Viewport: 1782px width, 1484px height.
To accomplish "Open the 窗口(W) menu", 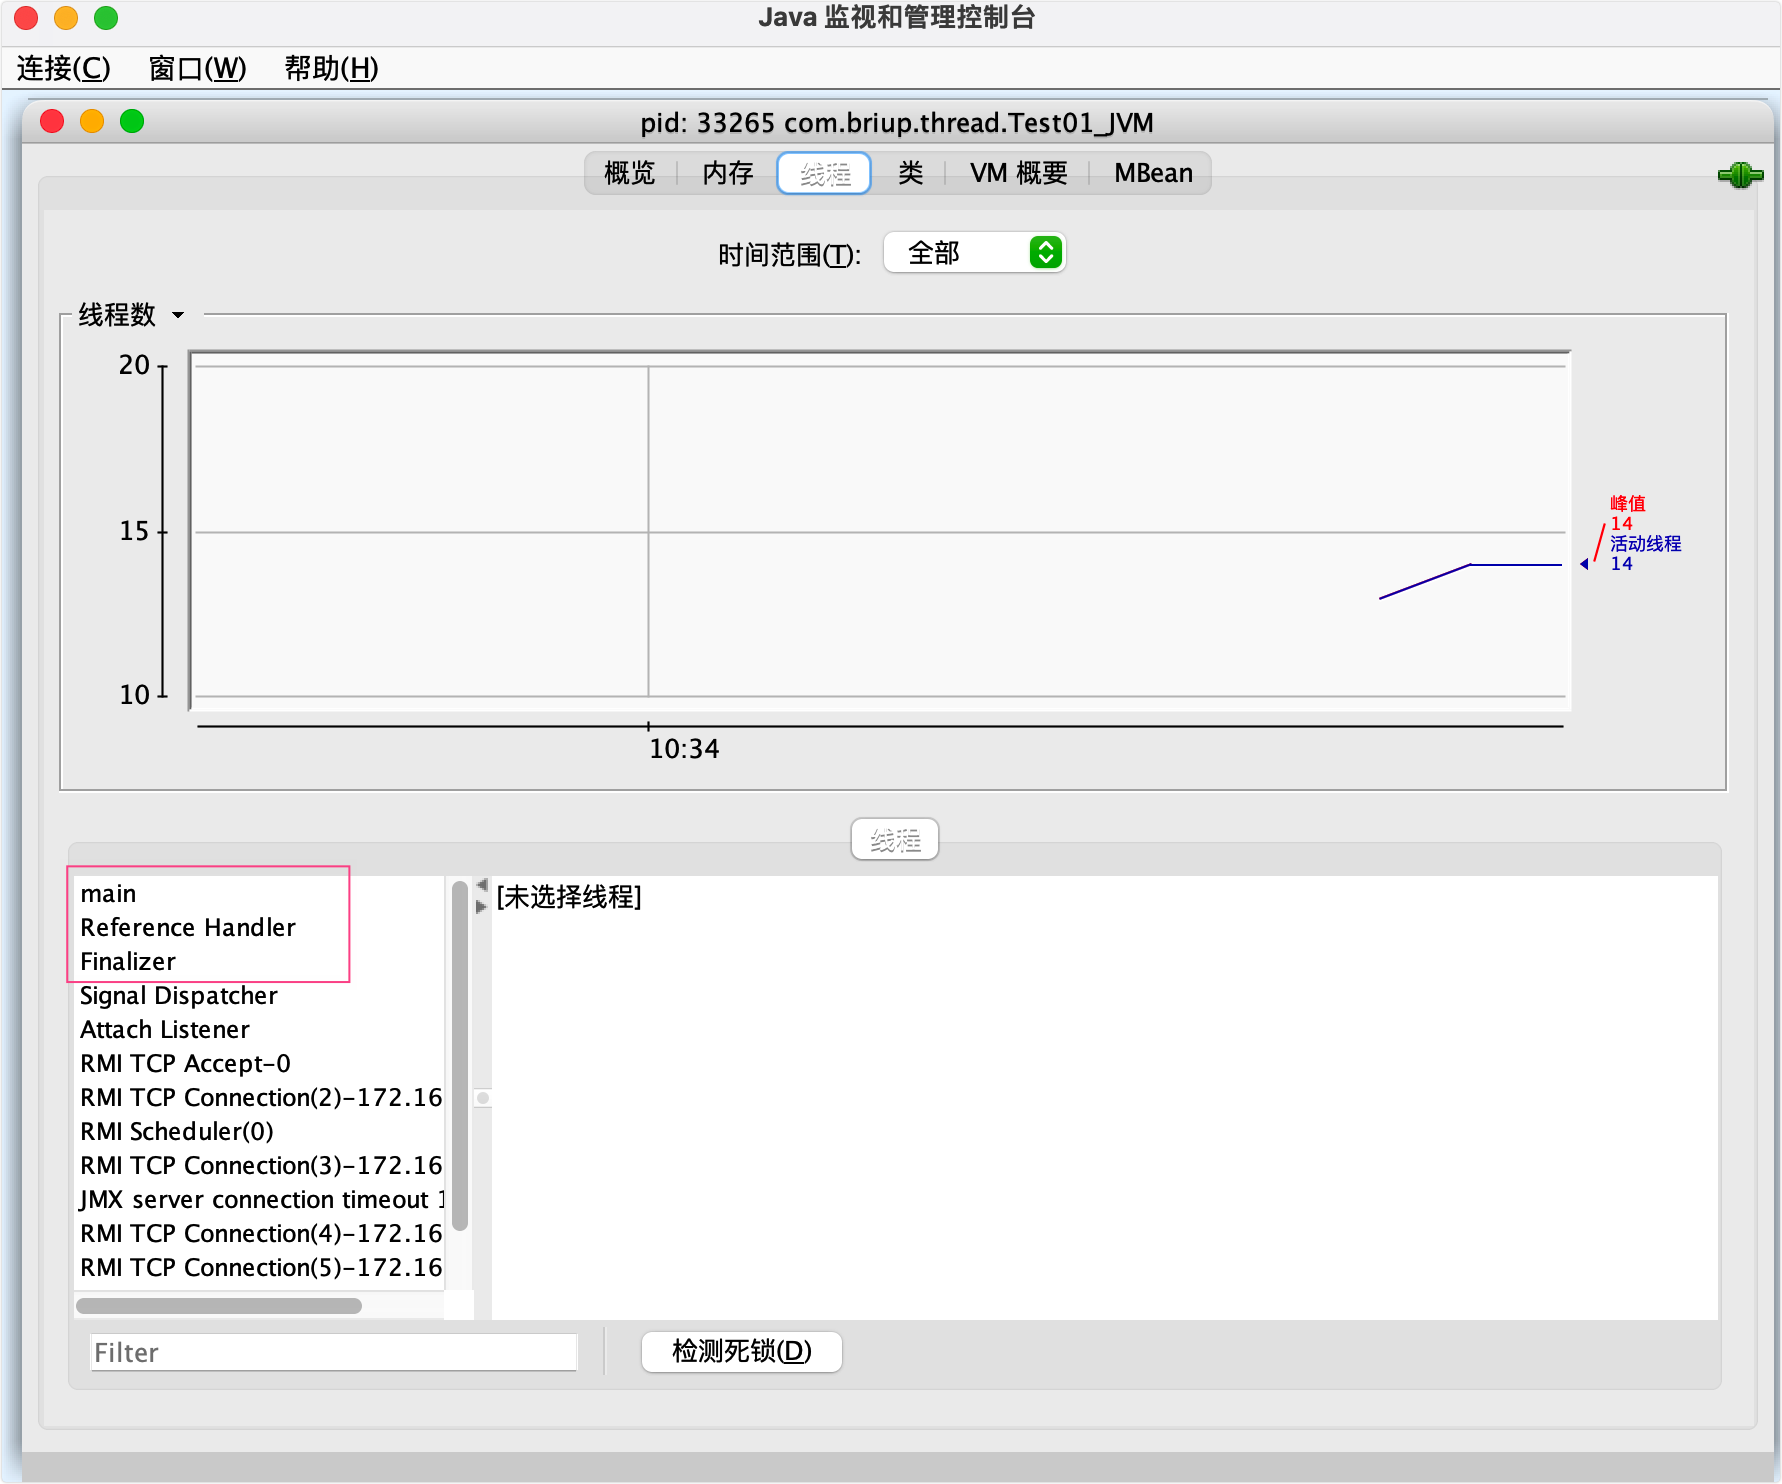I will pos(197,68).
